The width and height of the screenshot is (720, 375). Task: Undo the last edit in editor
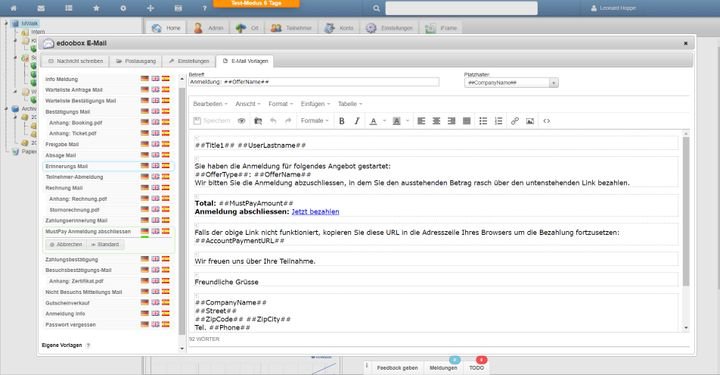[x=273, y=121]
